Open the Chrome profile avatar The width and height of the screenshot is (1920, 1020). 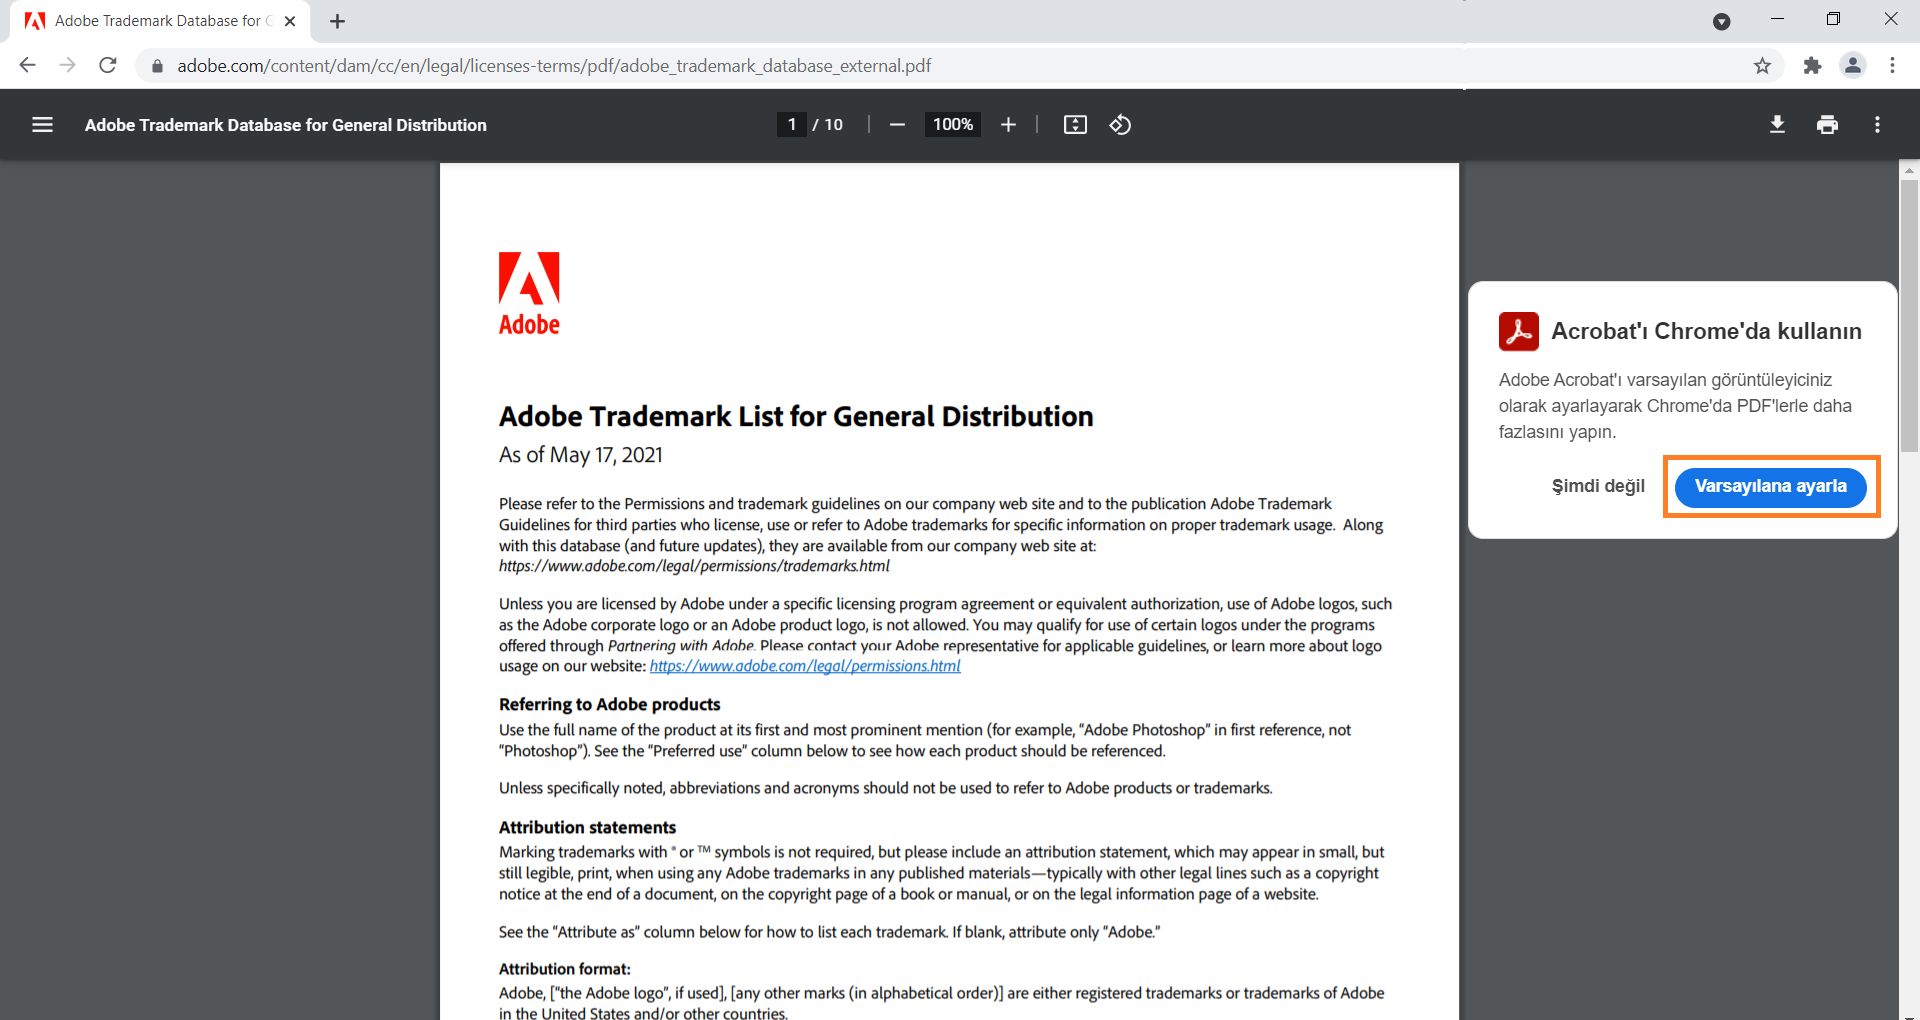click(1853, 65)
